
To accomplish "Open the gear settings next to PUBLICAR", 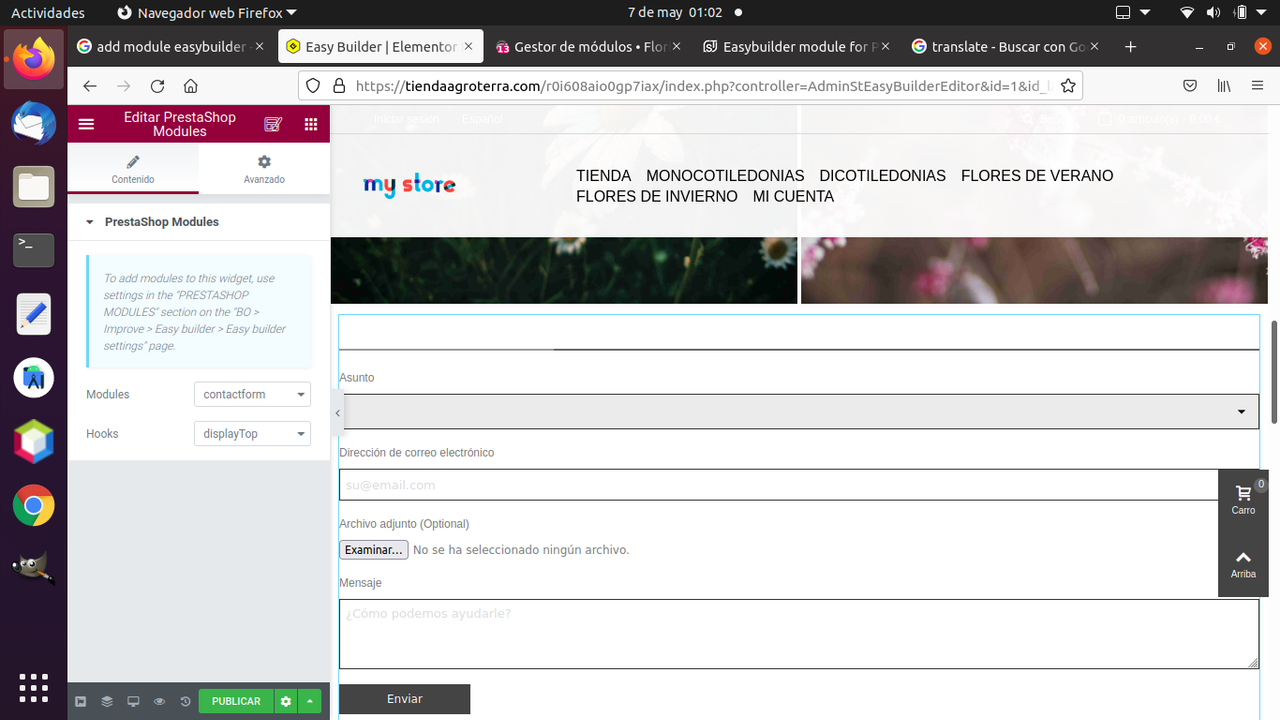I will 286,702.
